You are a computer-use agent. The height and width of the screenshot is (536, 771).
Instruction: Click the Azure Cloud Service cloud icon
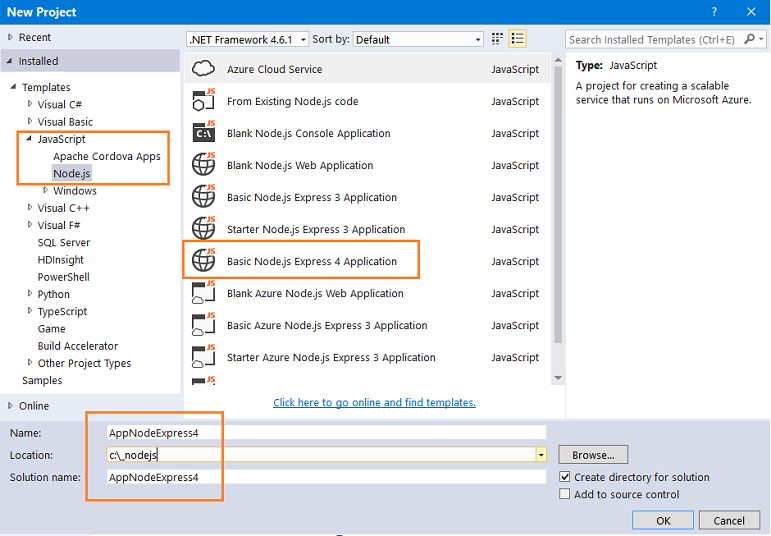(x=203, y=69)
